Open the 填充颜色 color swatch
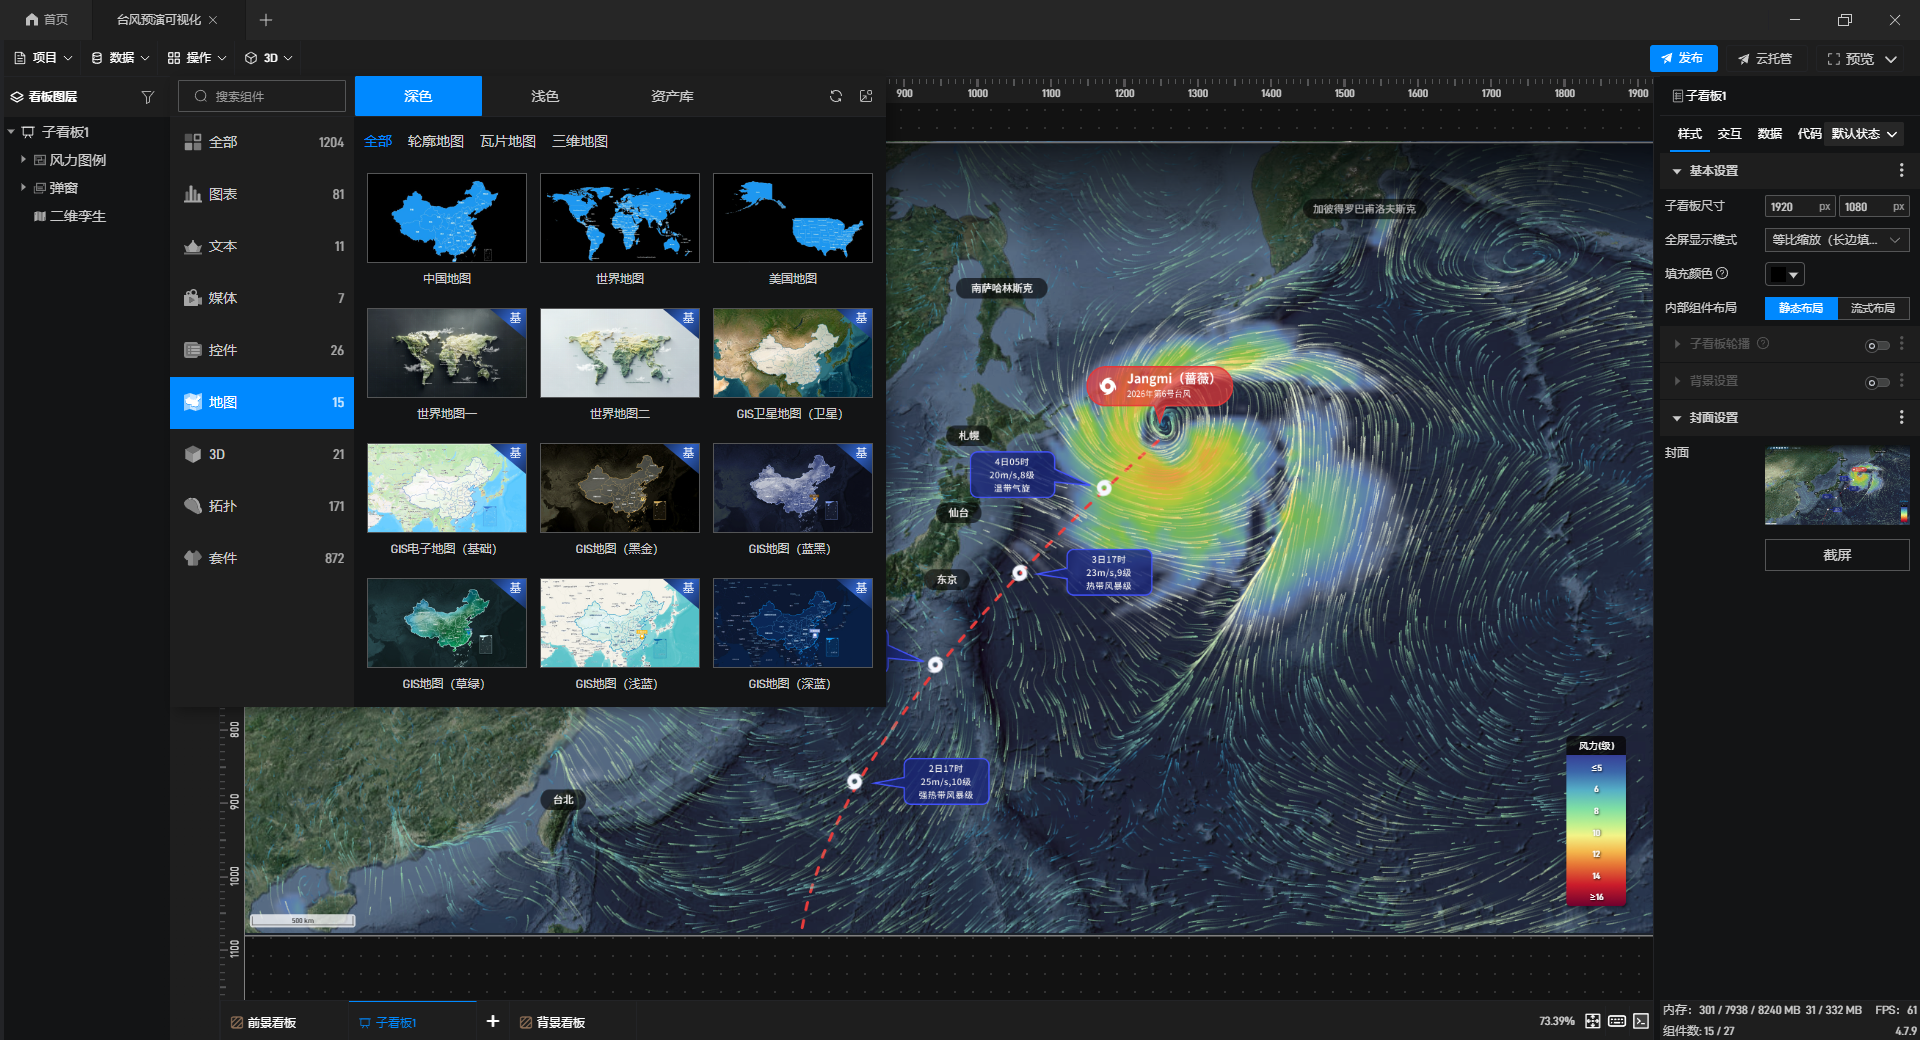 1785,274
